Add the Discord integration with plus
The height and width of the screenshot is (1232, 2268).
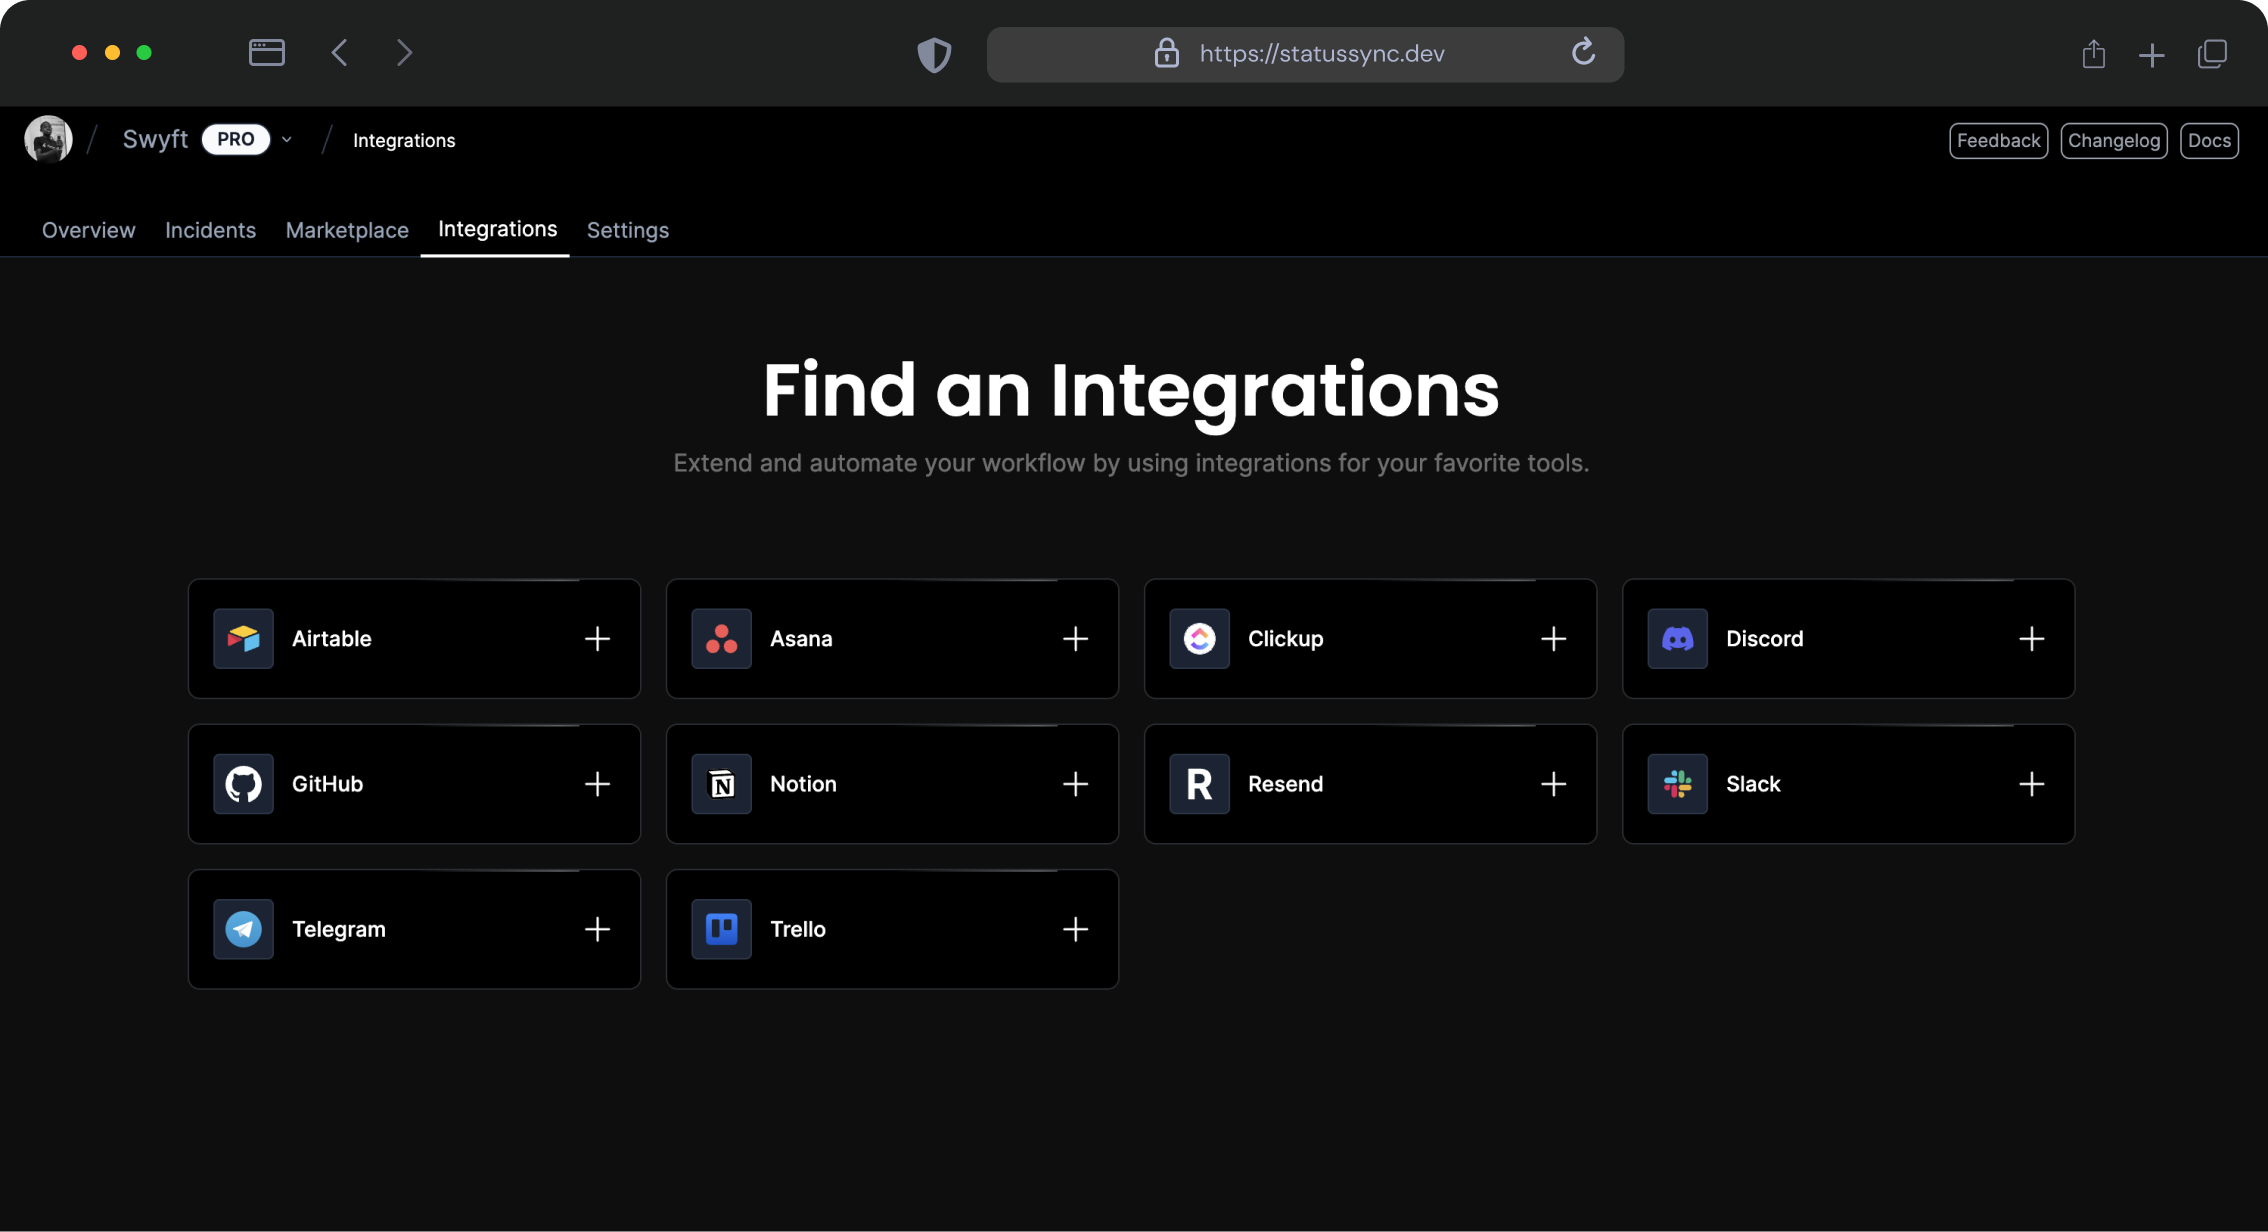tap(2031, 638)
